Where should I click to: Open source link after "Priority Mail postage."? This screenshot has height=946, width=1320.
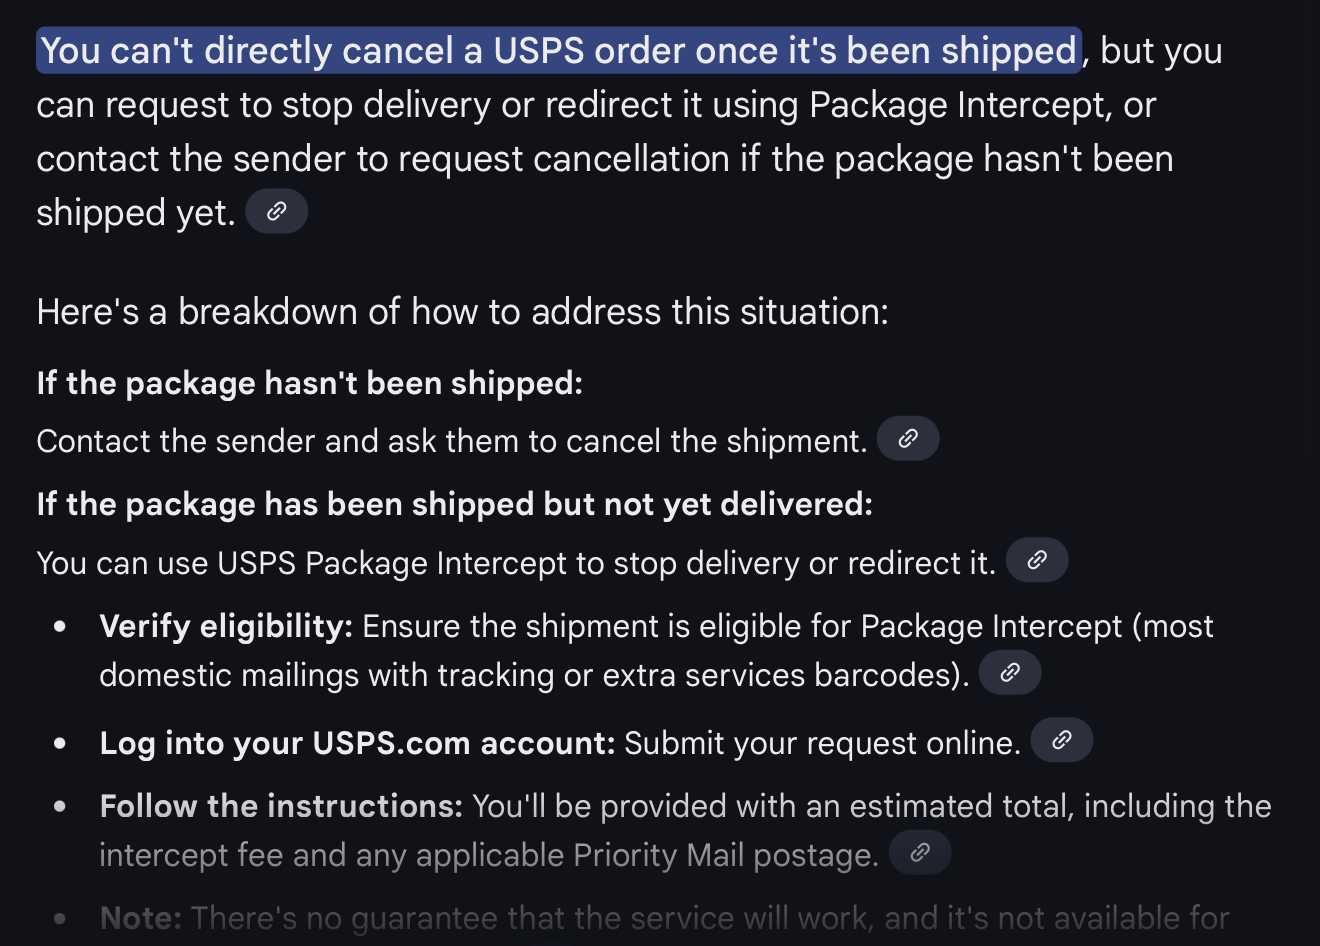point(920,852)
